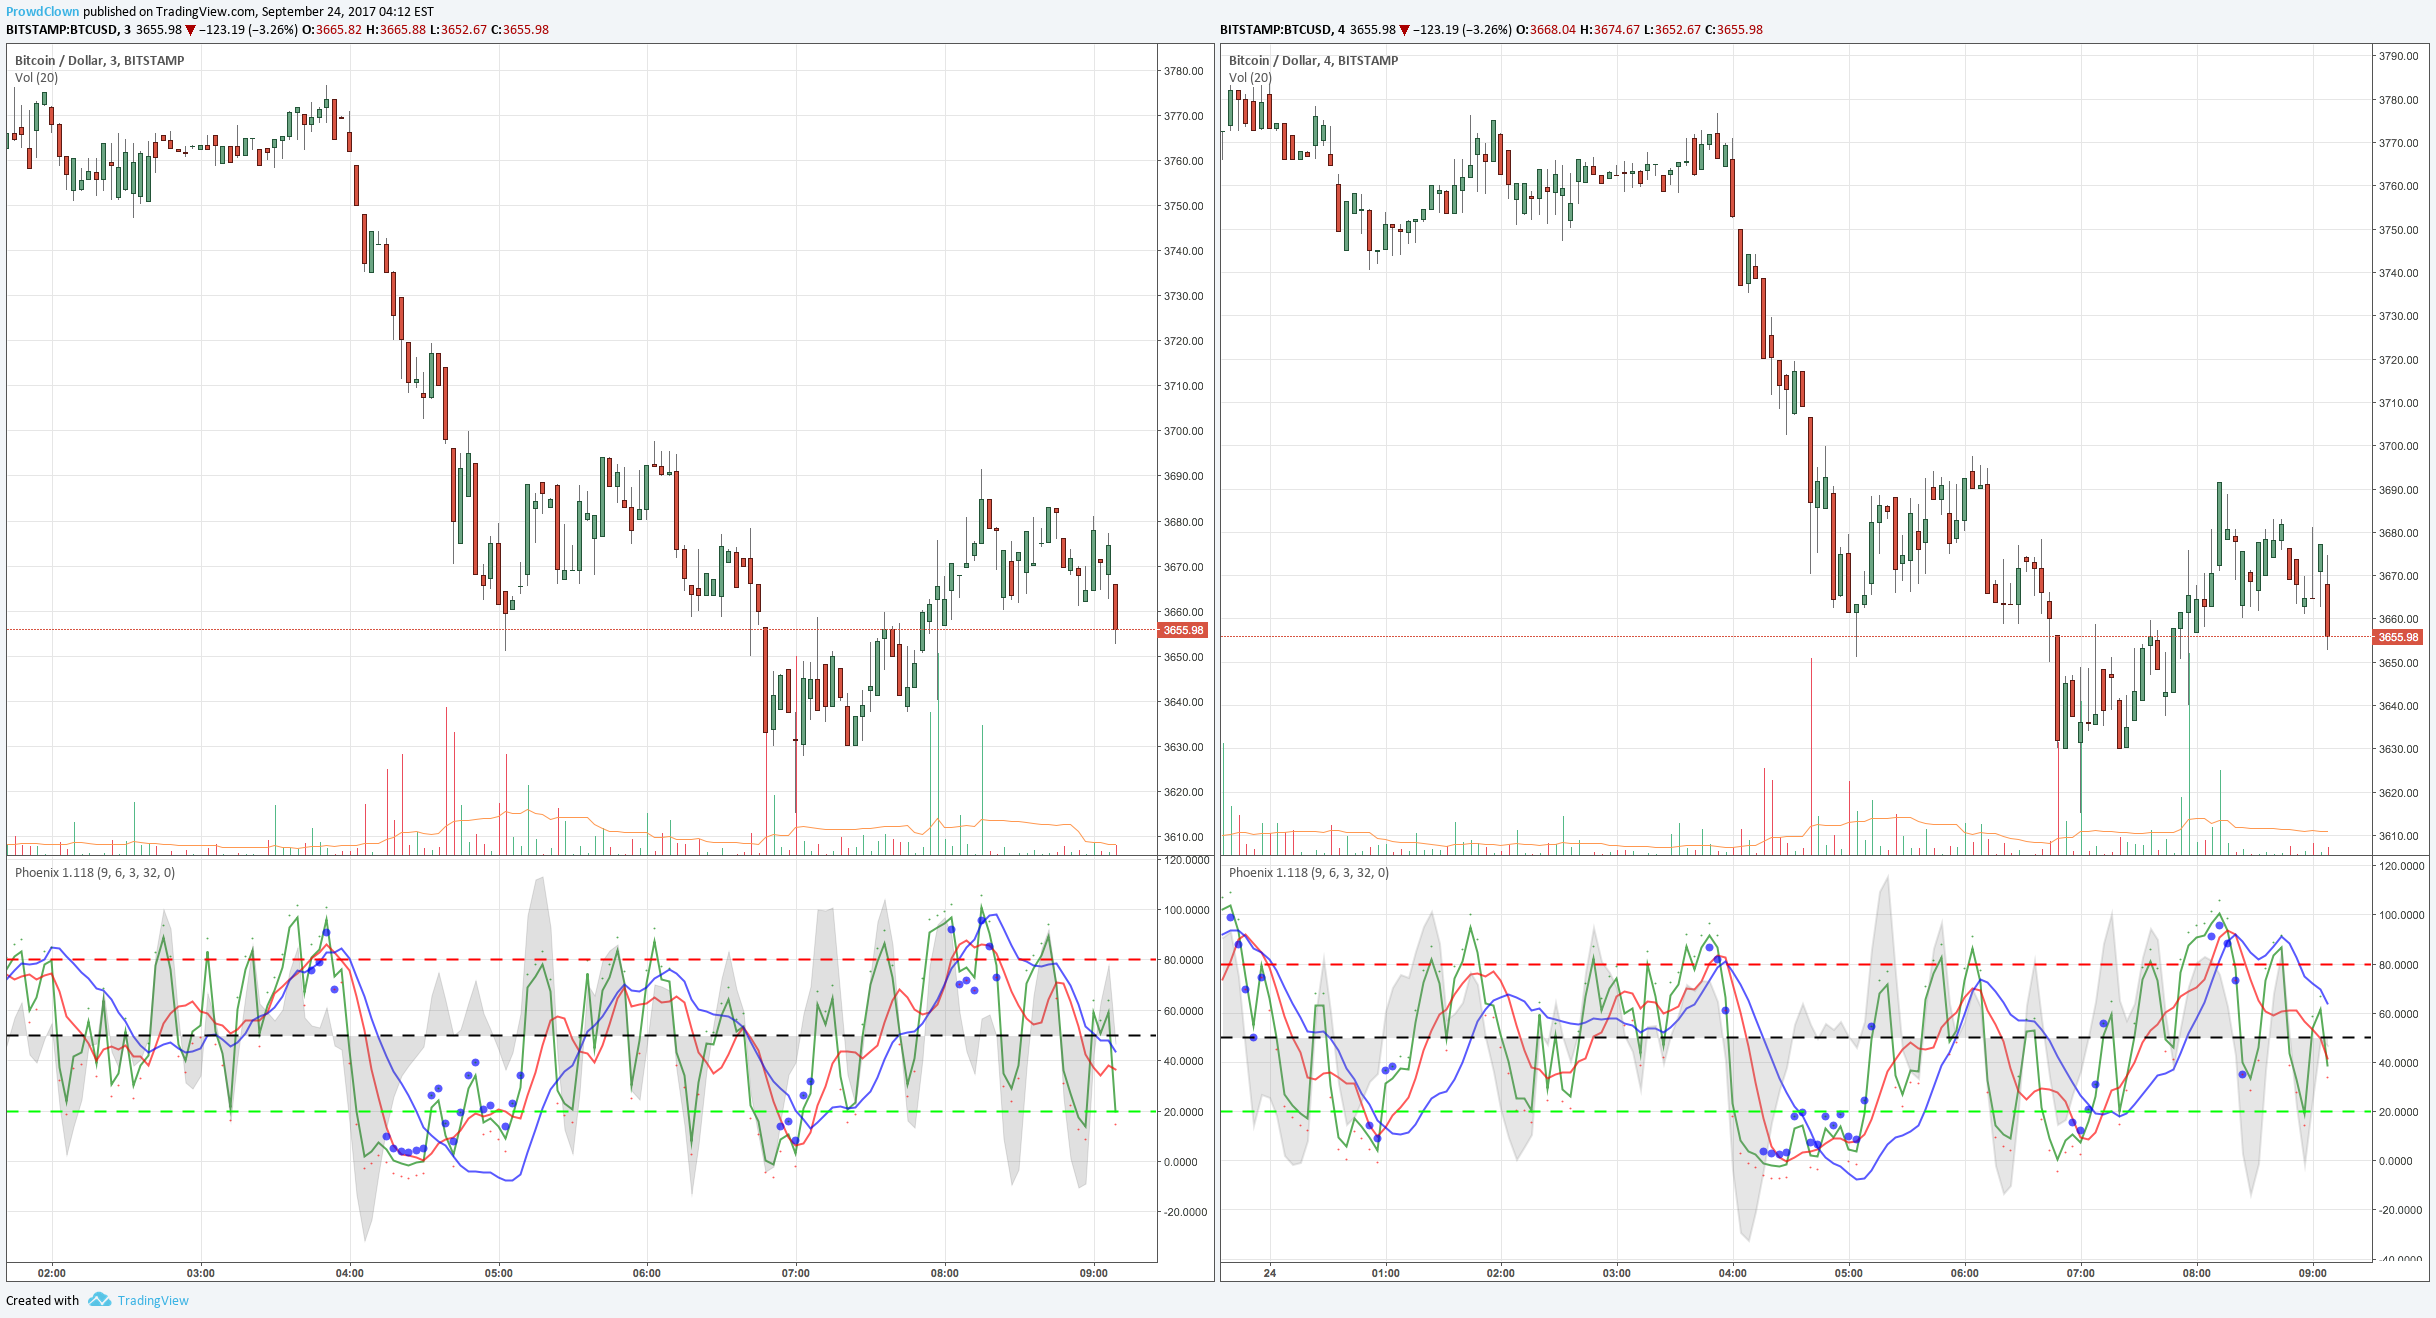Click Phoenix 1.118 indicator label under 4-minute chart
Screen dimensions: 2436x1318
coord(1309,872)
